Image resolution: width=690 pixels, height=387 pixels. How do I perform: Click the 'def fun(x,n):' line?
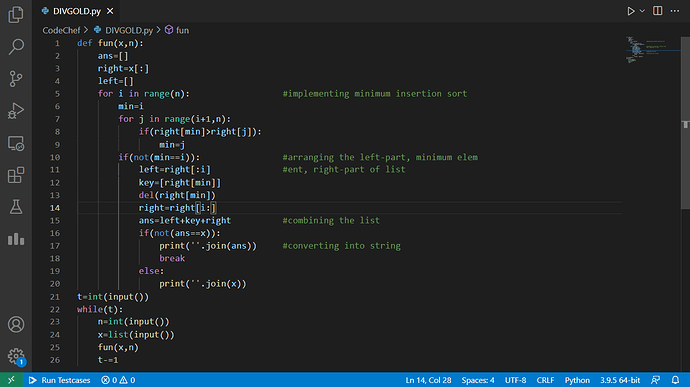coord(110,43)
